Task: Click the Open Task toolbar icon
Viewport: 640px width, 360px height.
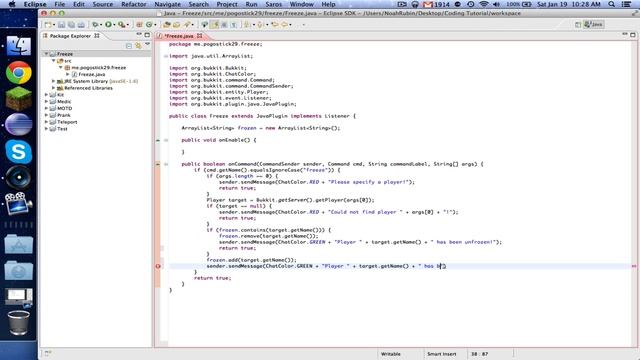Action: point(176,24)
